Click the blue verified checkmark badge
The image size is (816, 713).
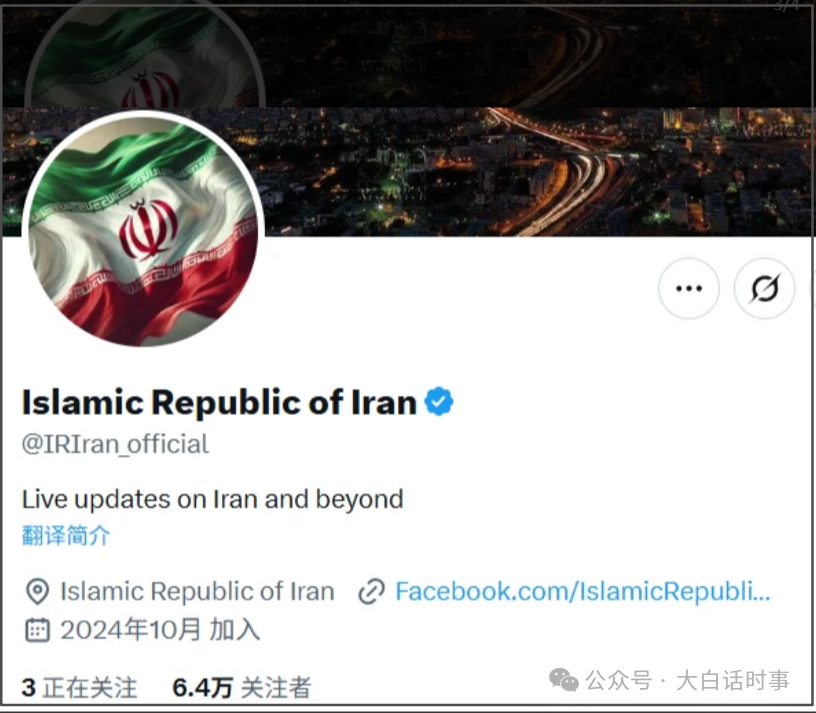pyautogui.click(x=439, y=401)
